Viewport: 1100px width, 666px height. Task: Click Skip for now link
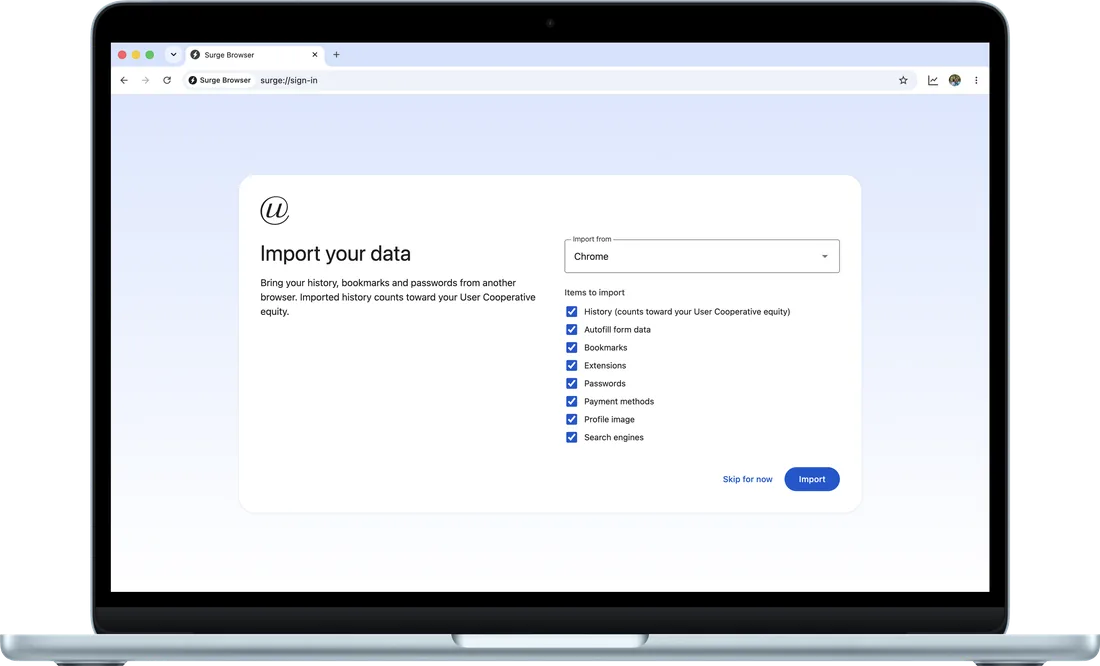[747, 479]
